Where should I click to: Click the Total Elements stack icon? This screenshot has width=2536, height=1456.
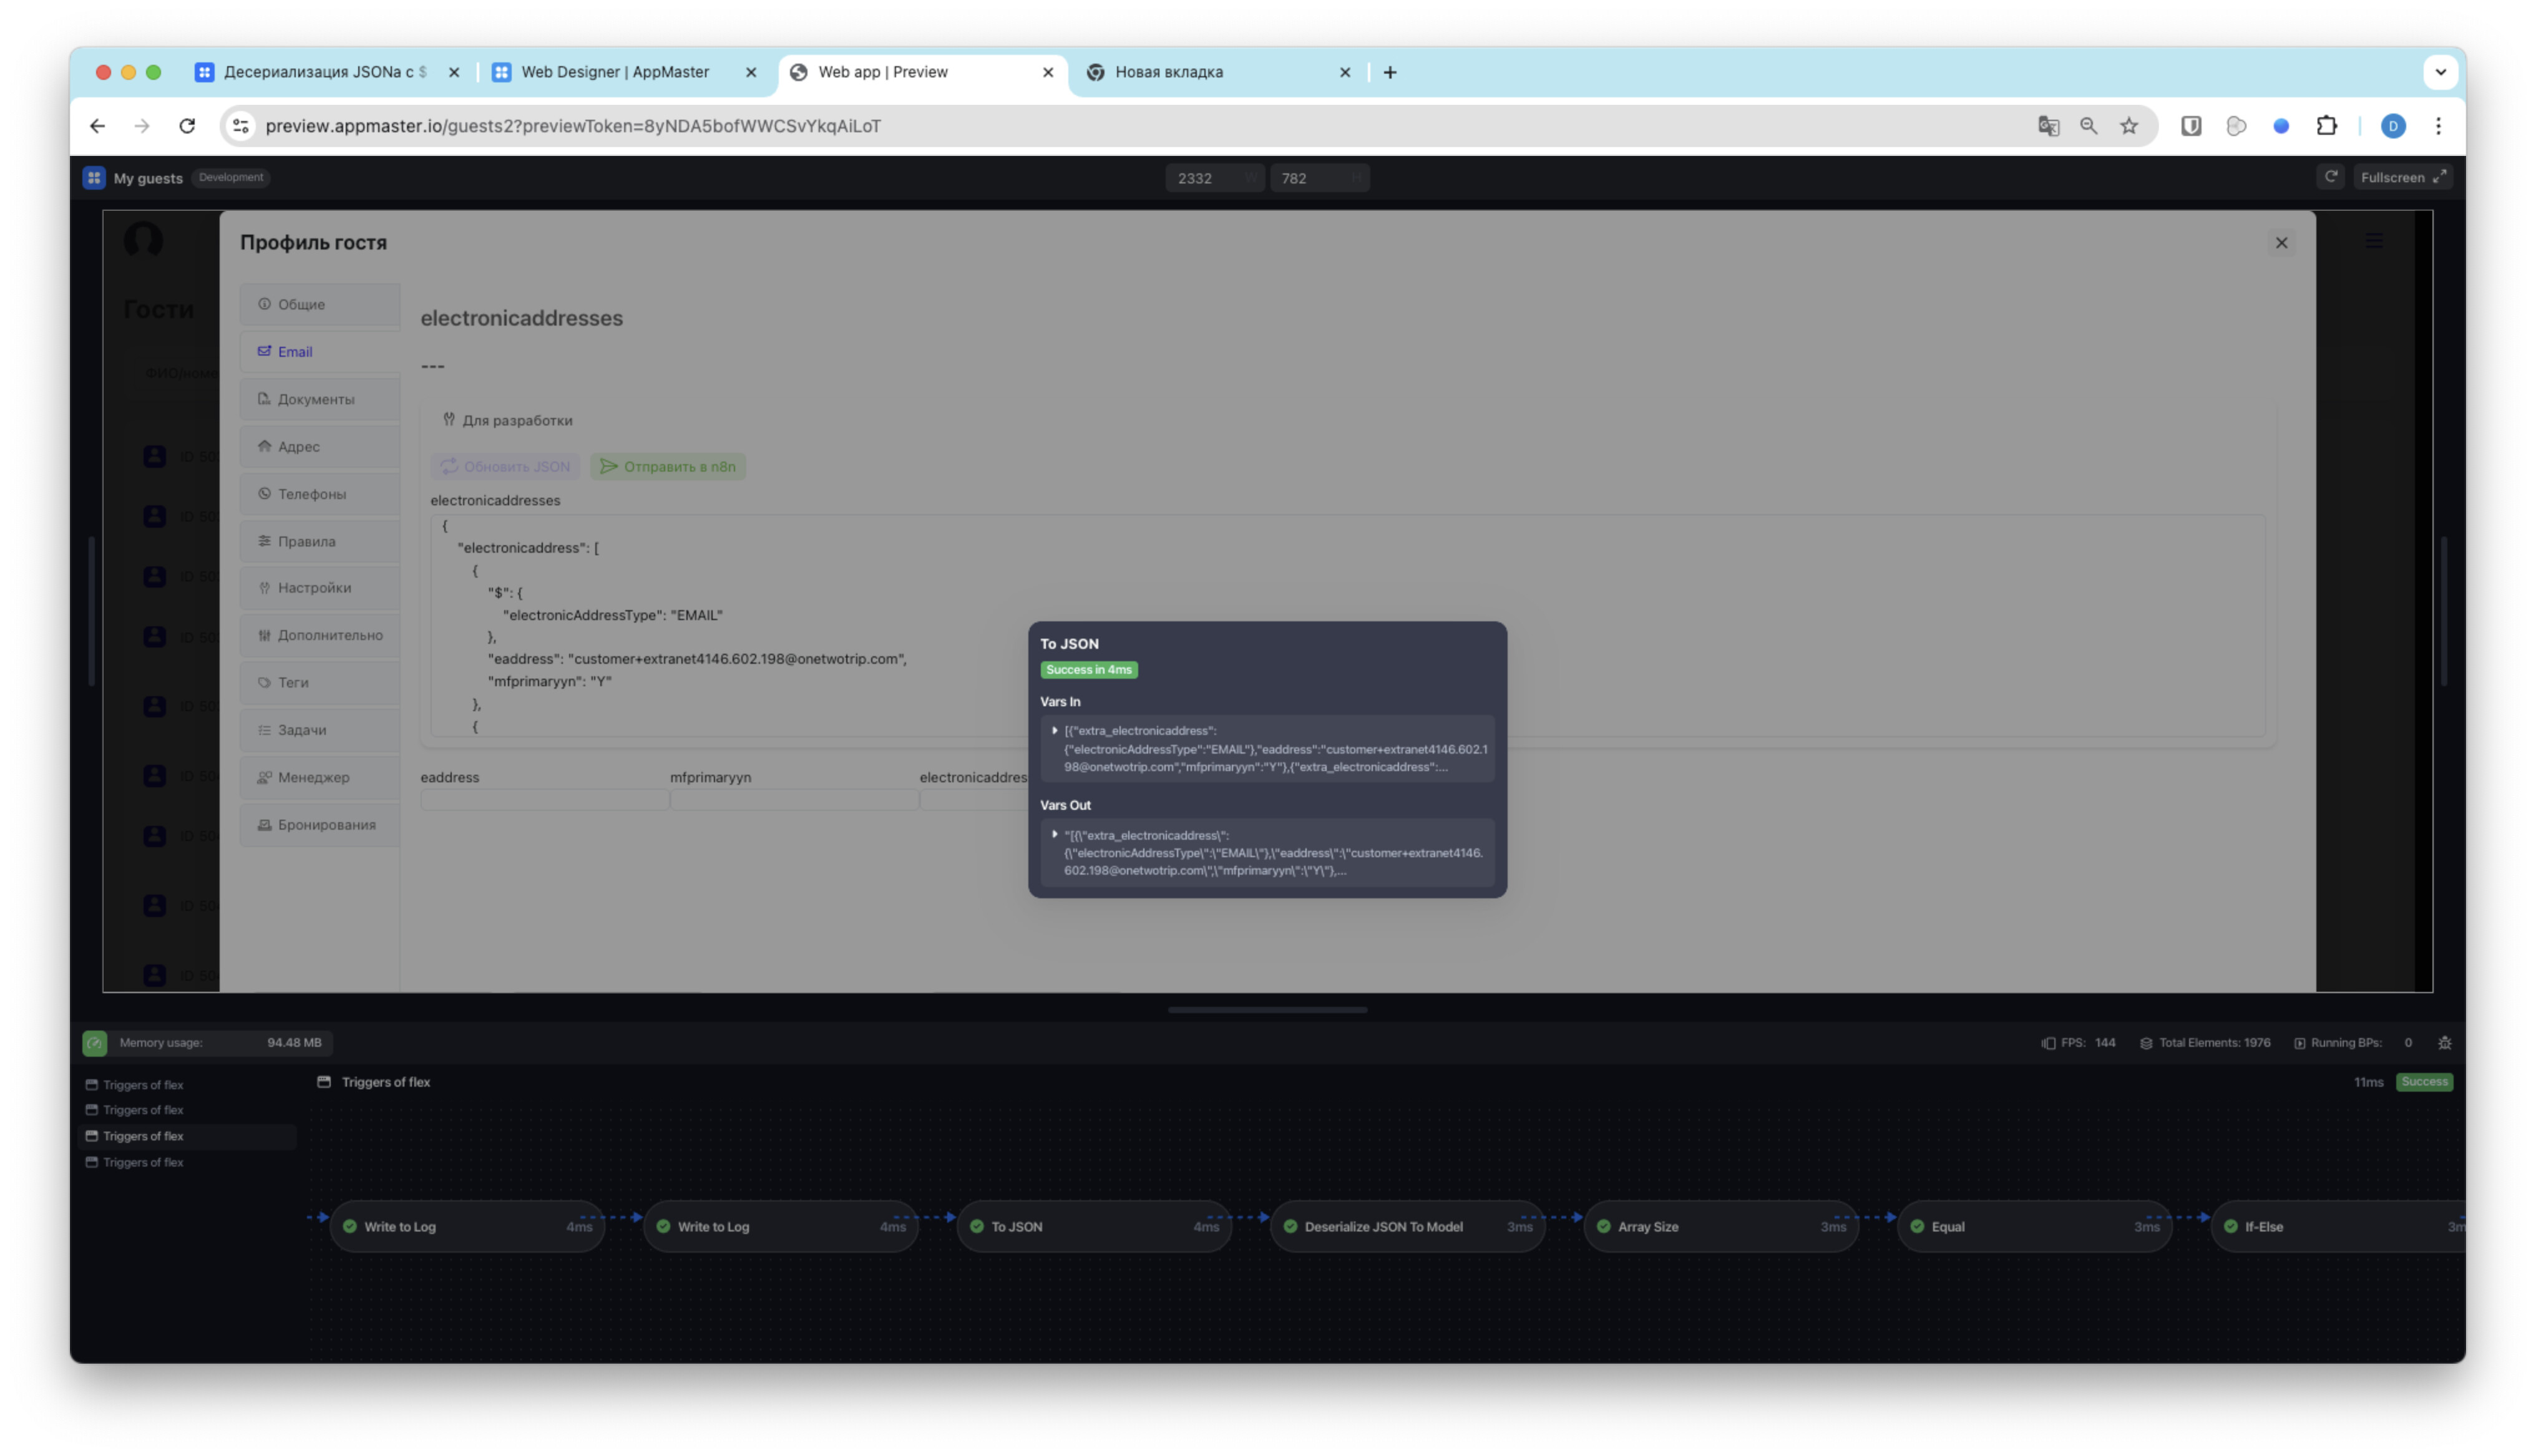point(2145,1043)
